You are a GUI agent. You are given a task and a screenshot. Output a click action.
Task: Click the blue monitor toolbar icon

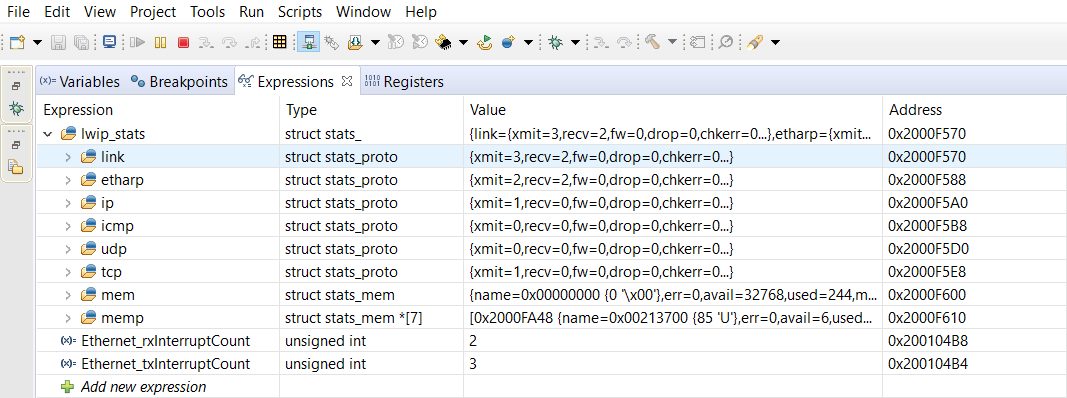[109, 42]
